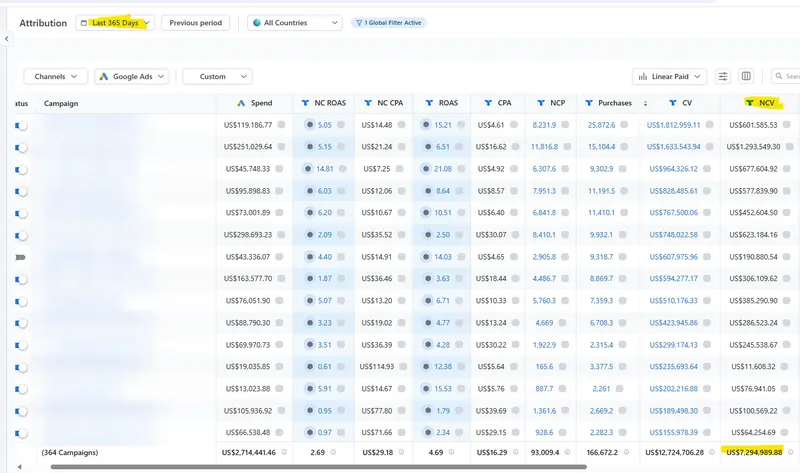Toggle status of the US$73,001.89 campaign
The image size is (800, 473).
click(21, 213)
